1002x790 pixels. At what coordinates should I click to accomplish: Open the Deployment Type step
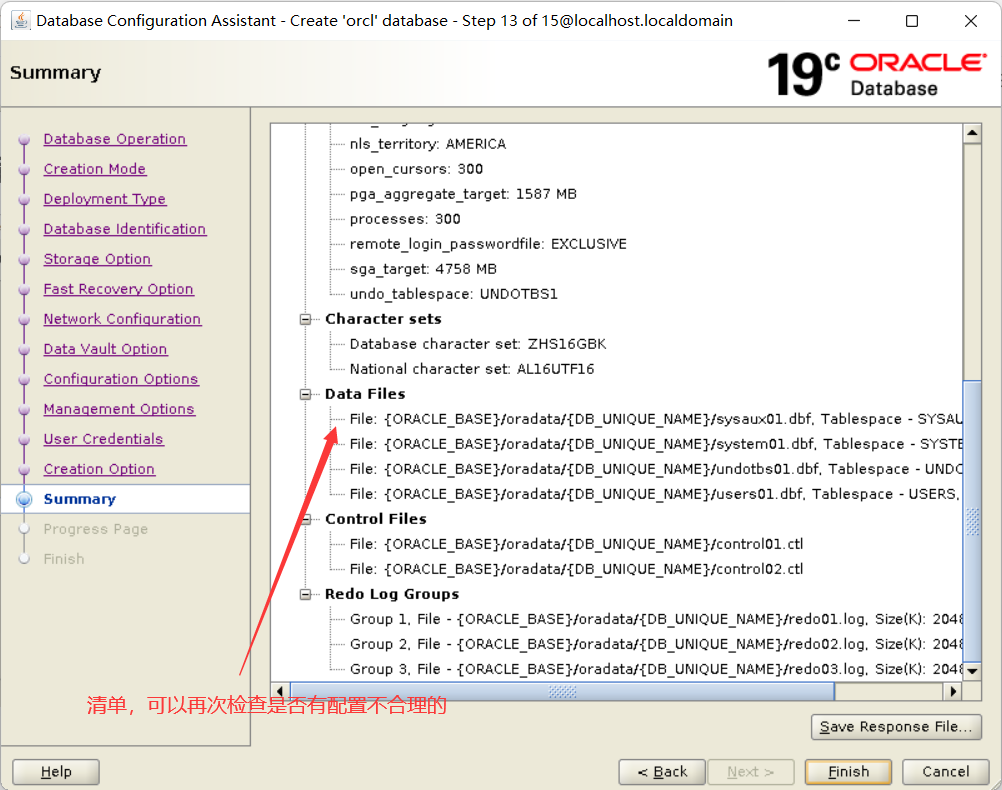coord(105,199)
